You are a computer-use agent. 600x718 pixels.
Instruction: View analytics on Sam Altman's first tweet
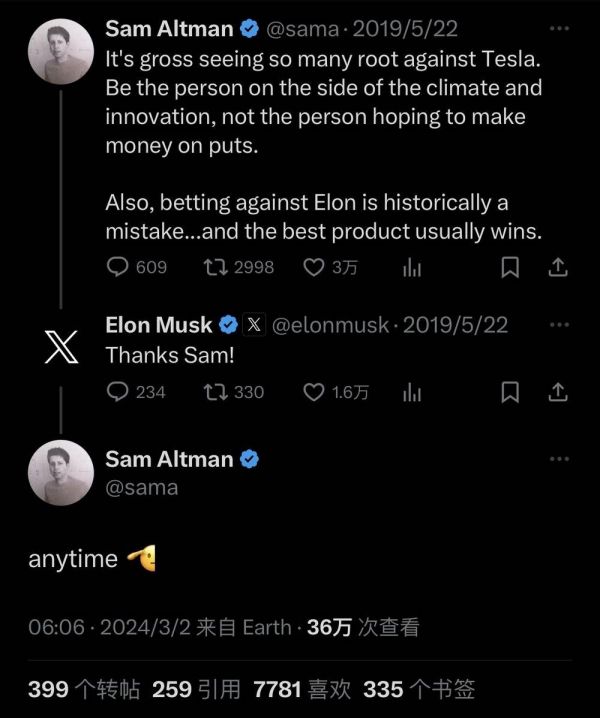pos(411,267)
